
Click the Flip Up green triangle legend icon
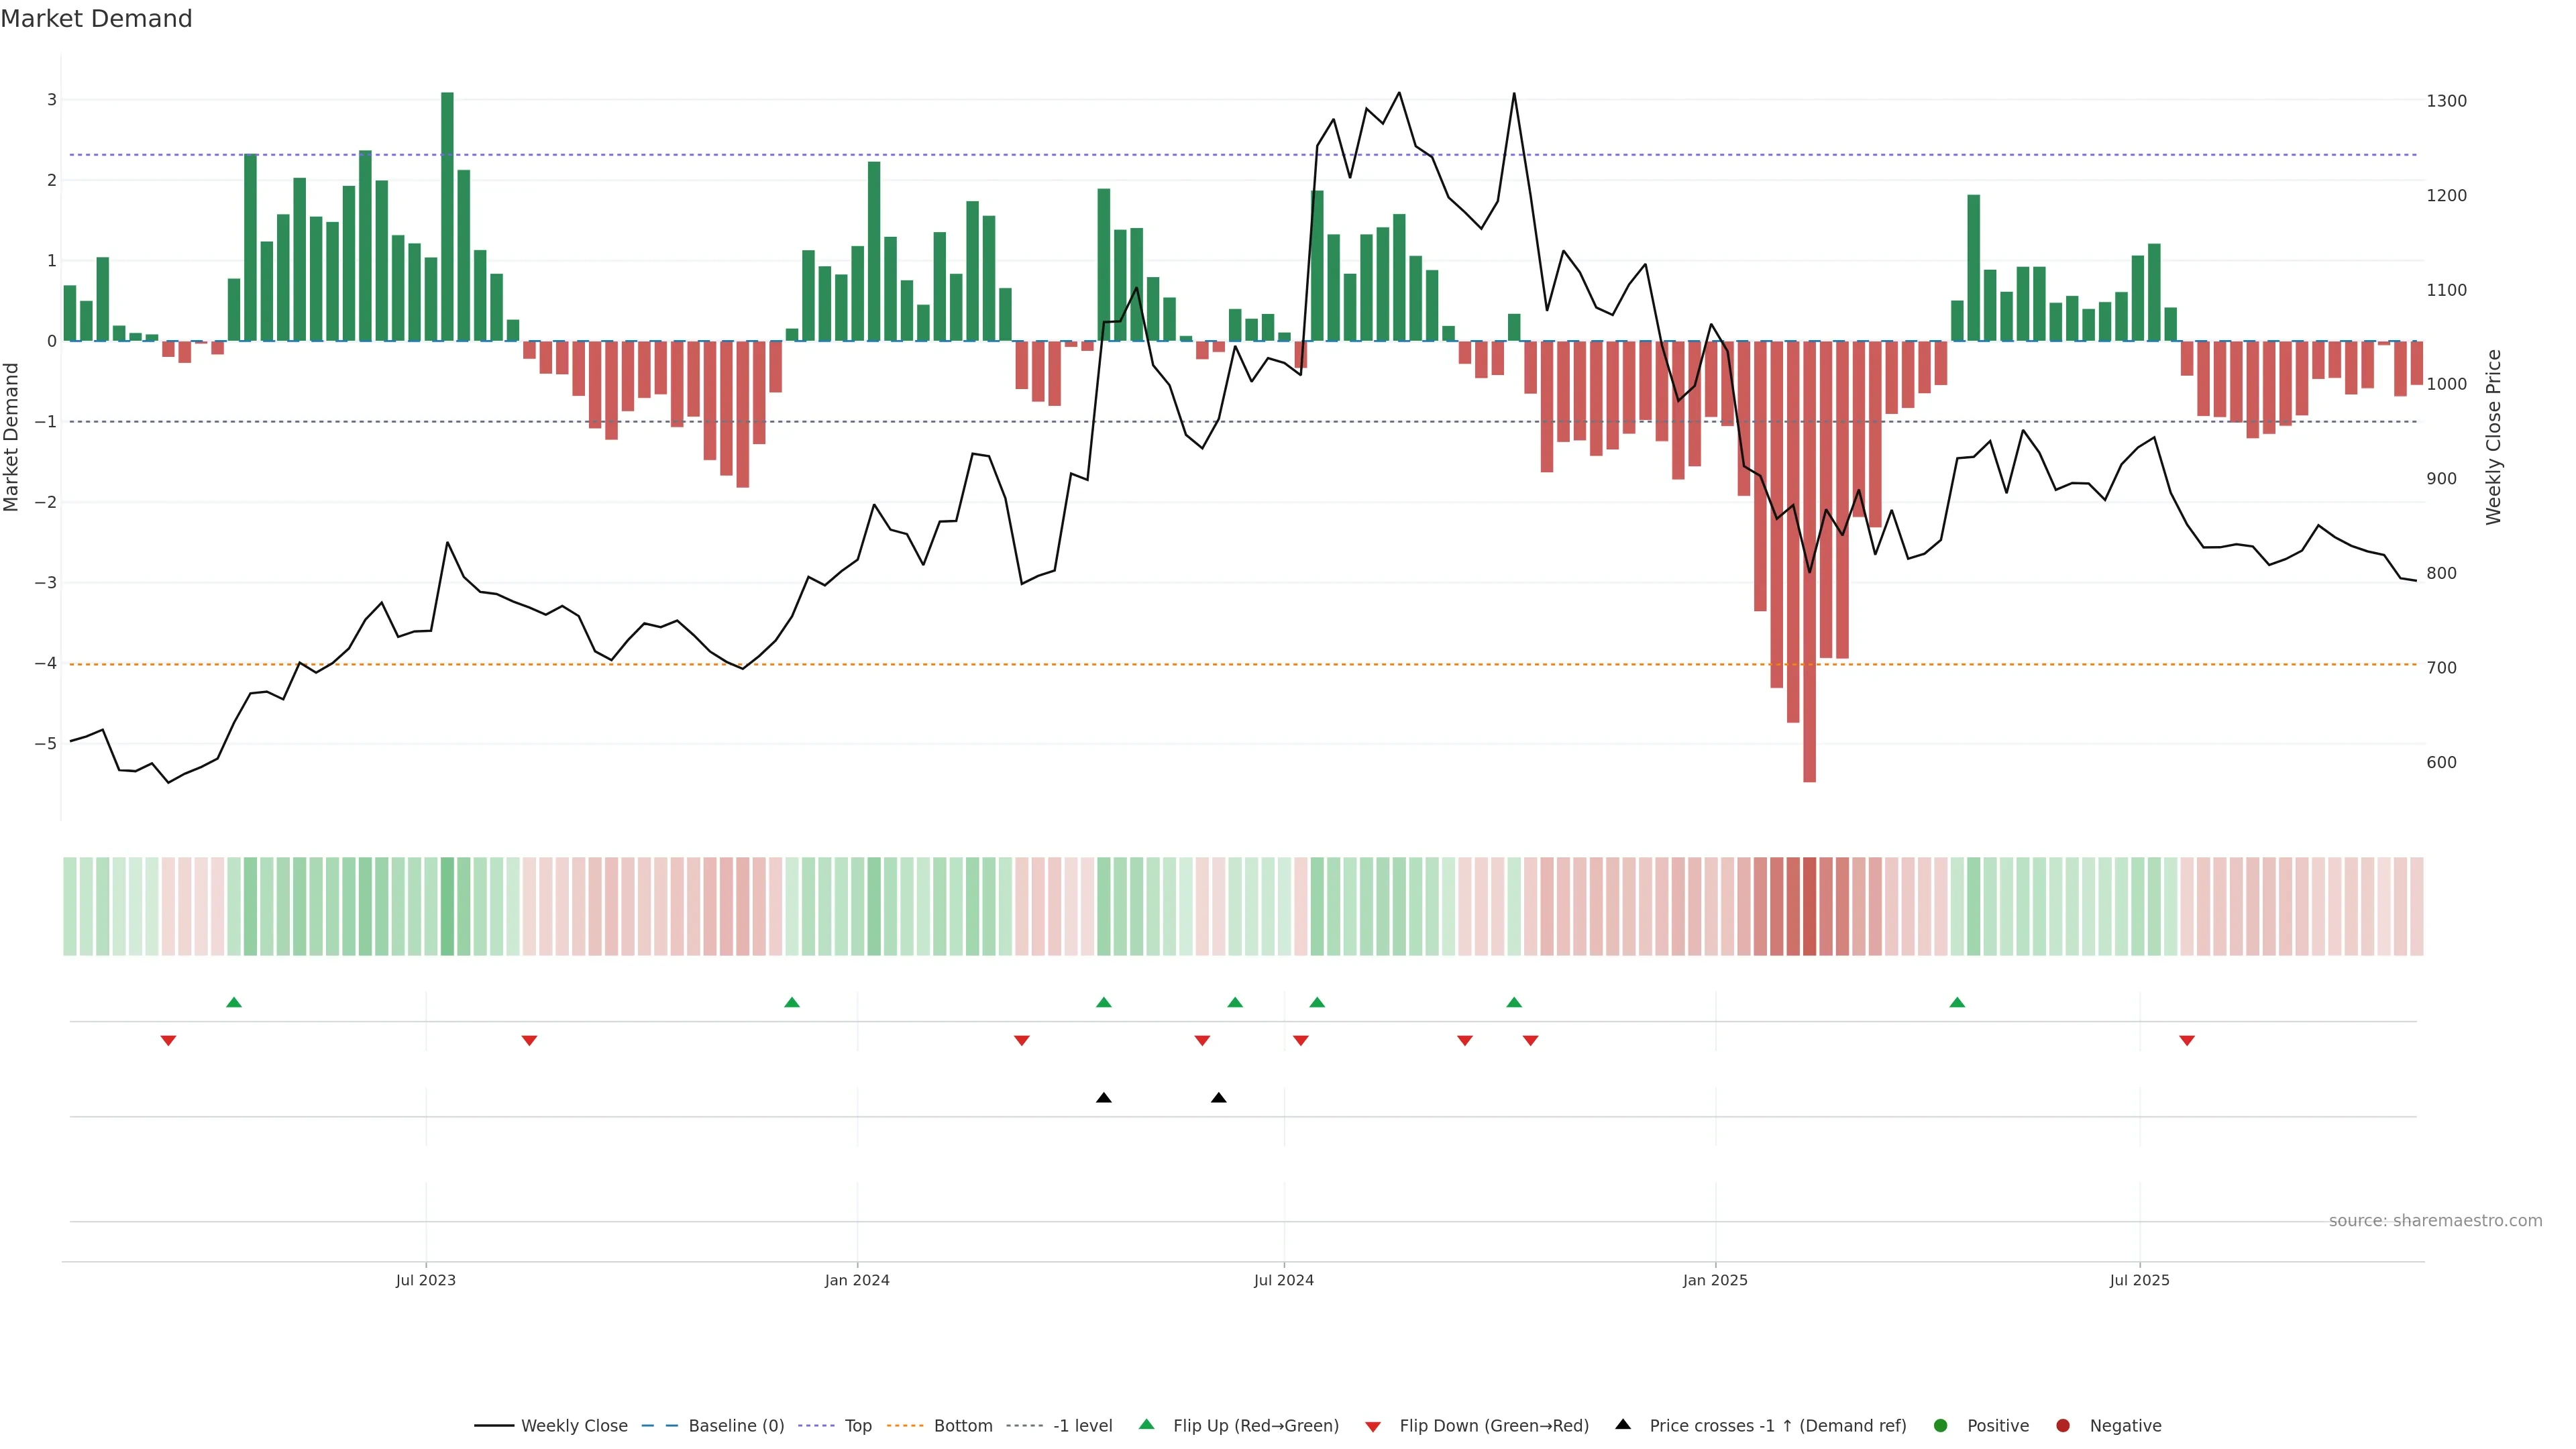[1146, 1424]
